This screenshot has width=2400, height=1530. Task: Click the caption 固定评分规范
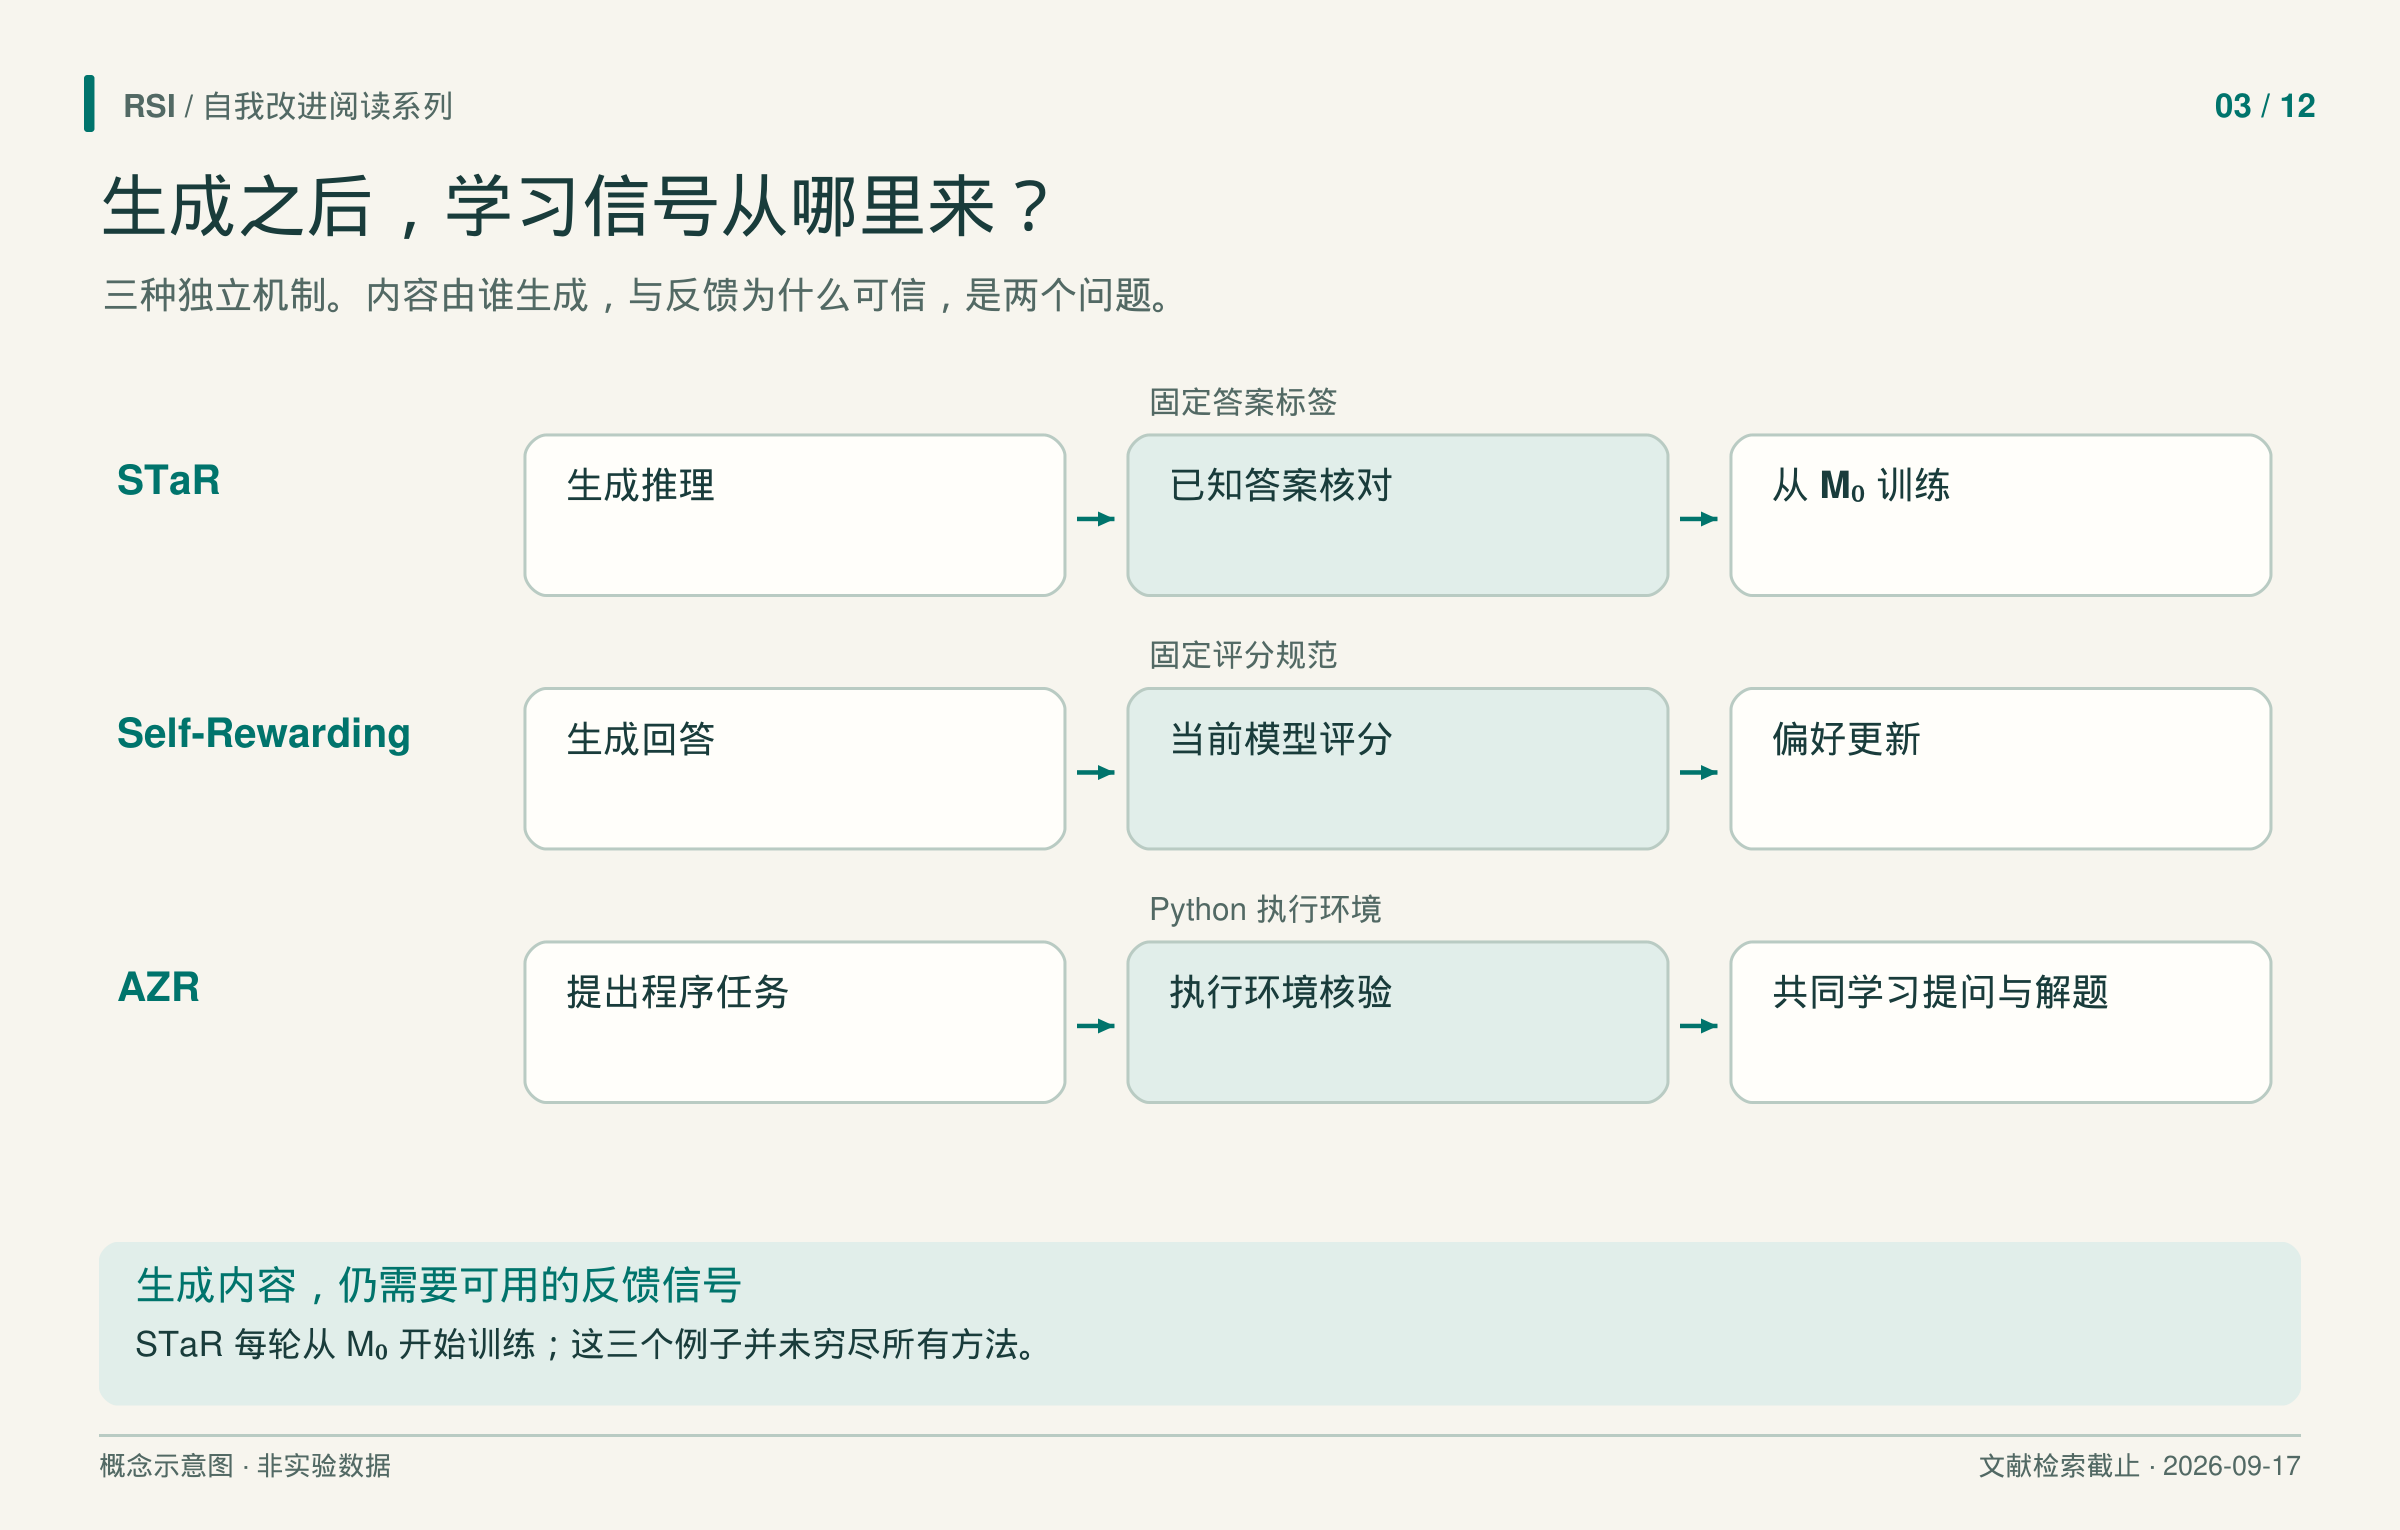tap(1243, 655)
